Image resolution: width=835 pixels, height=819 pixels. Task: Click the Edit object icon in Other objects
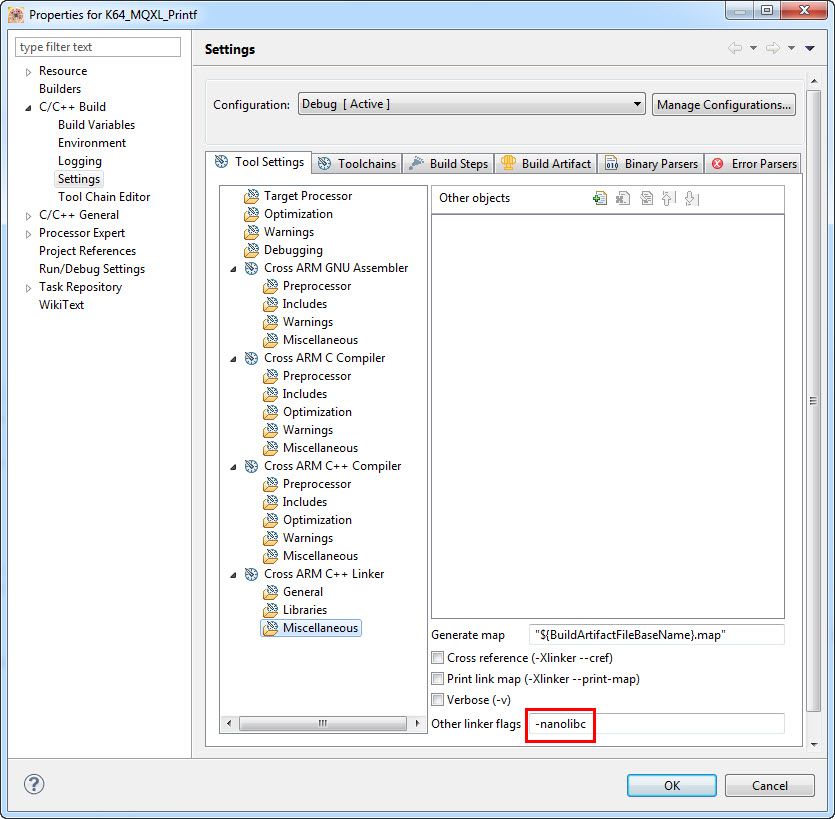(x=646, y=199)
